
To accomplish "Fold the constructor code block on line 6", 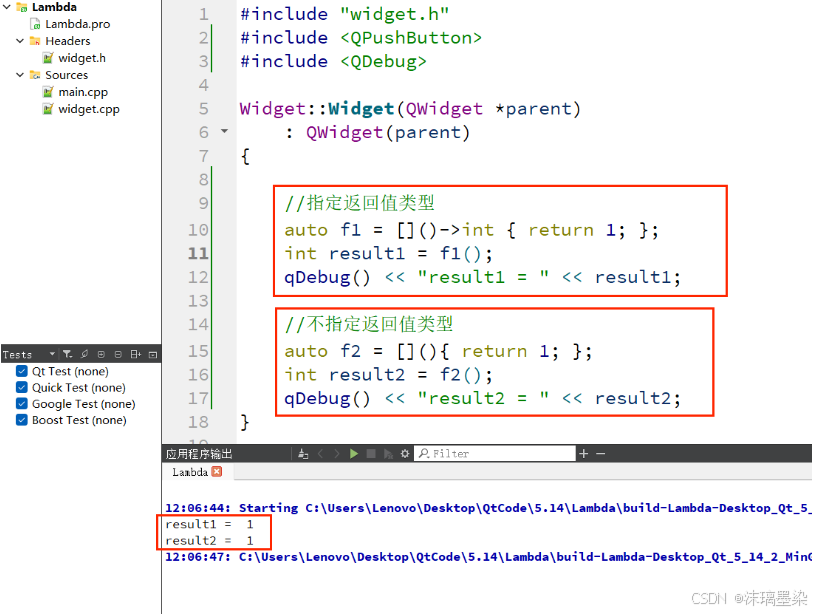I will tap(224, 131).
